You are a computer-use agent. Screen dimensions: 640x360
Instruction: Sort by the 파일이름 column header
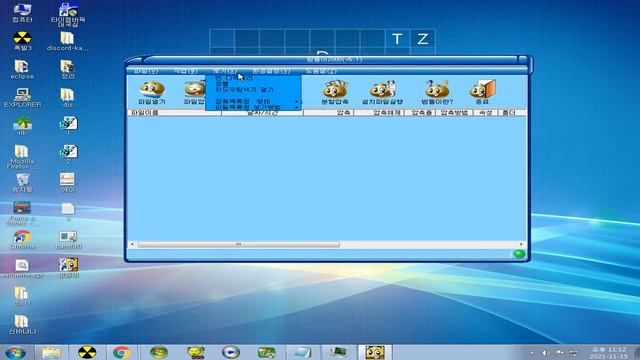[174, 112]
